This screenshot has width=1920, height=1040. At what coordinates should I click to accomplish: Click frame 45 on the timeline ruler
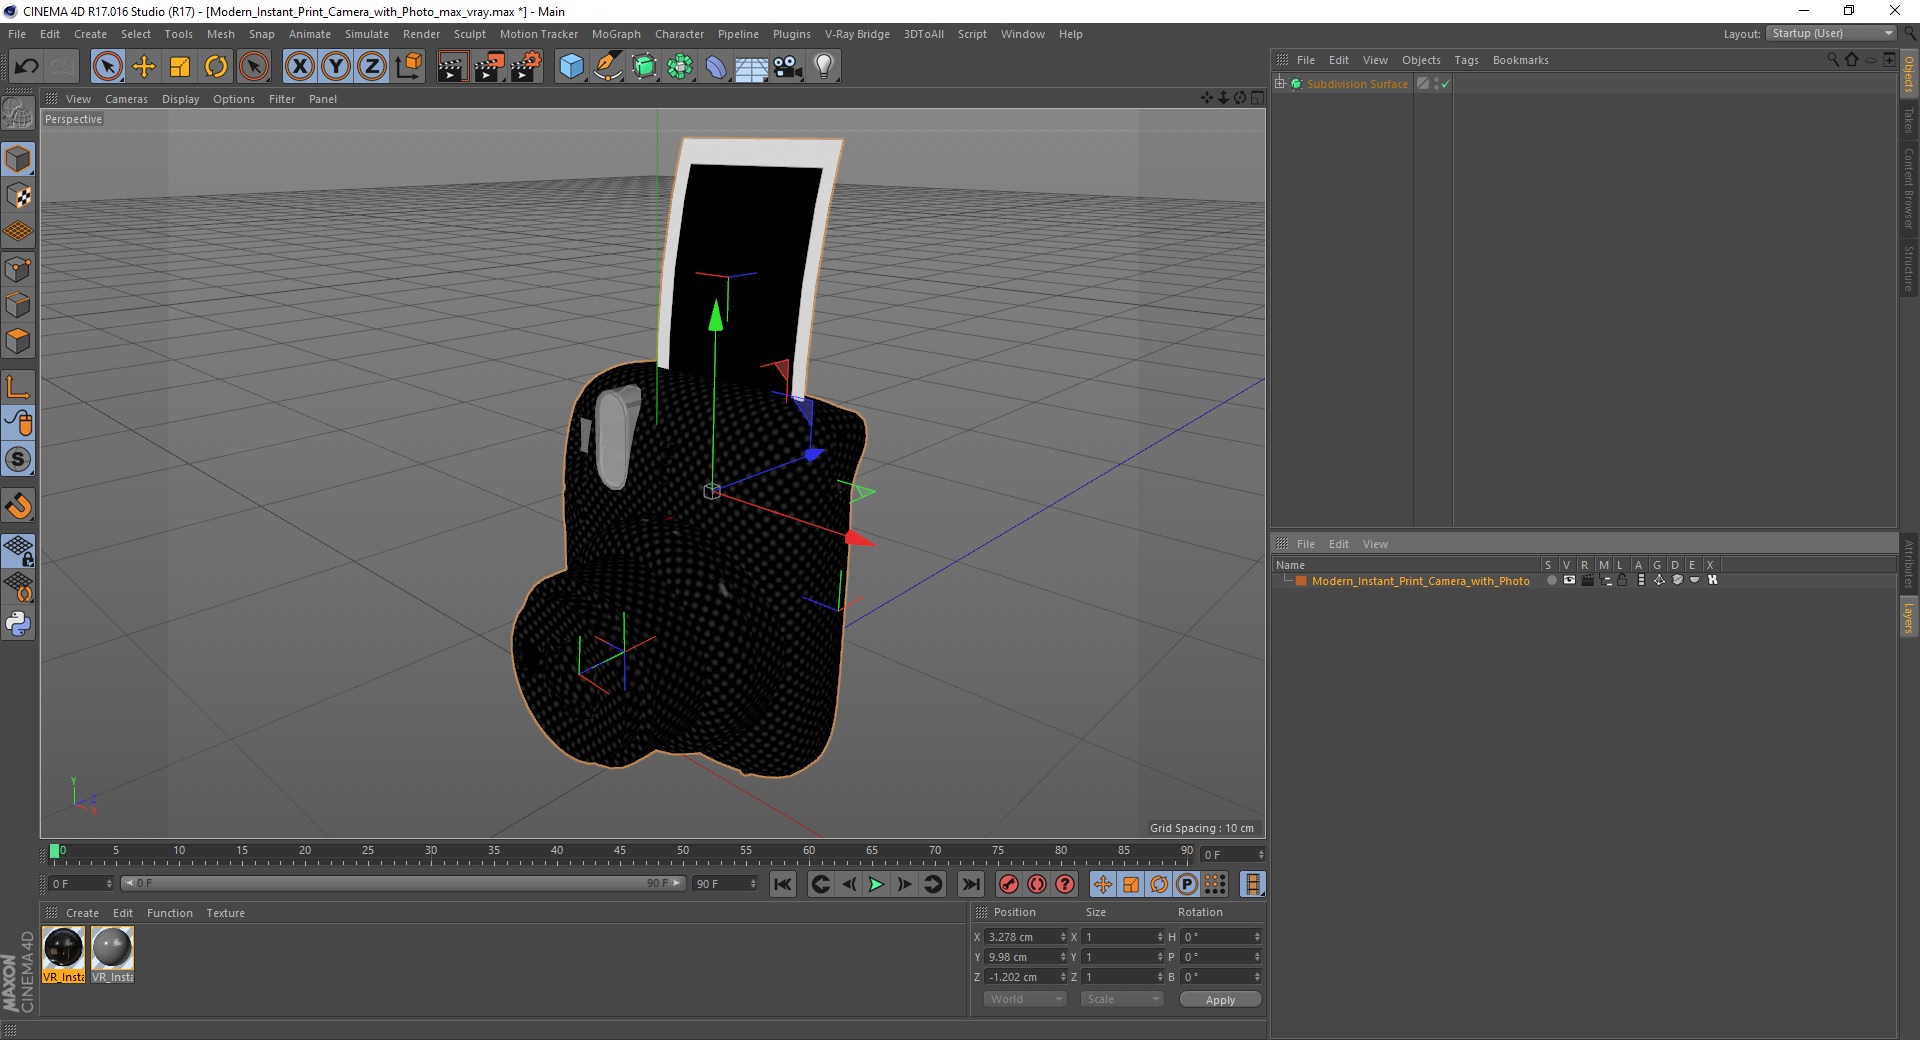[620, 852]
